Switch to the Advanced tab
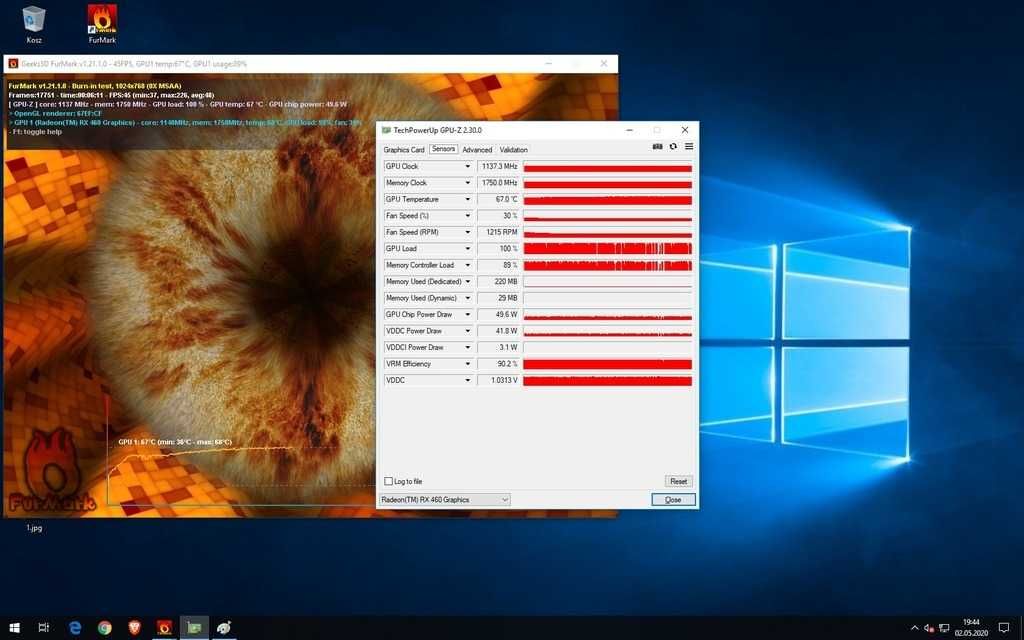This screenshot has height=640, width=1024. point(477,150)
